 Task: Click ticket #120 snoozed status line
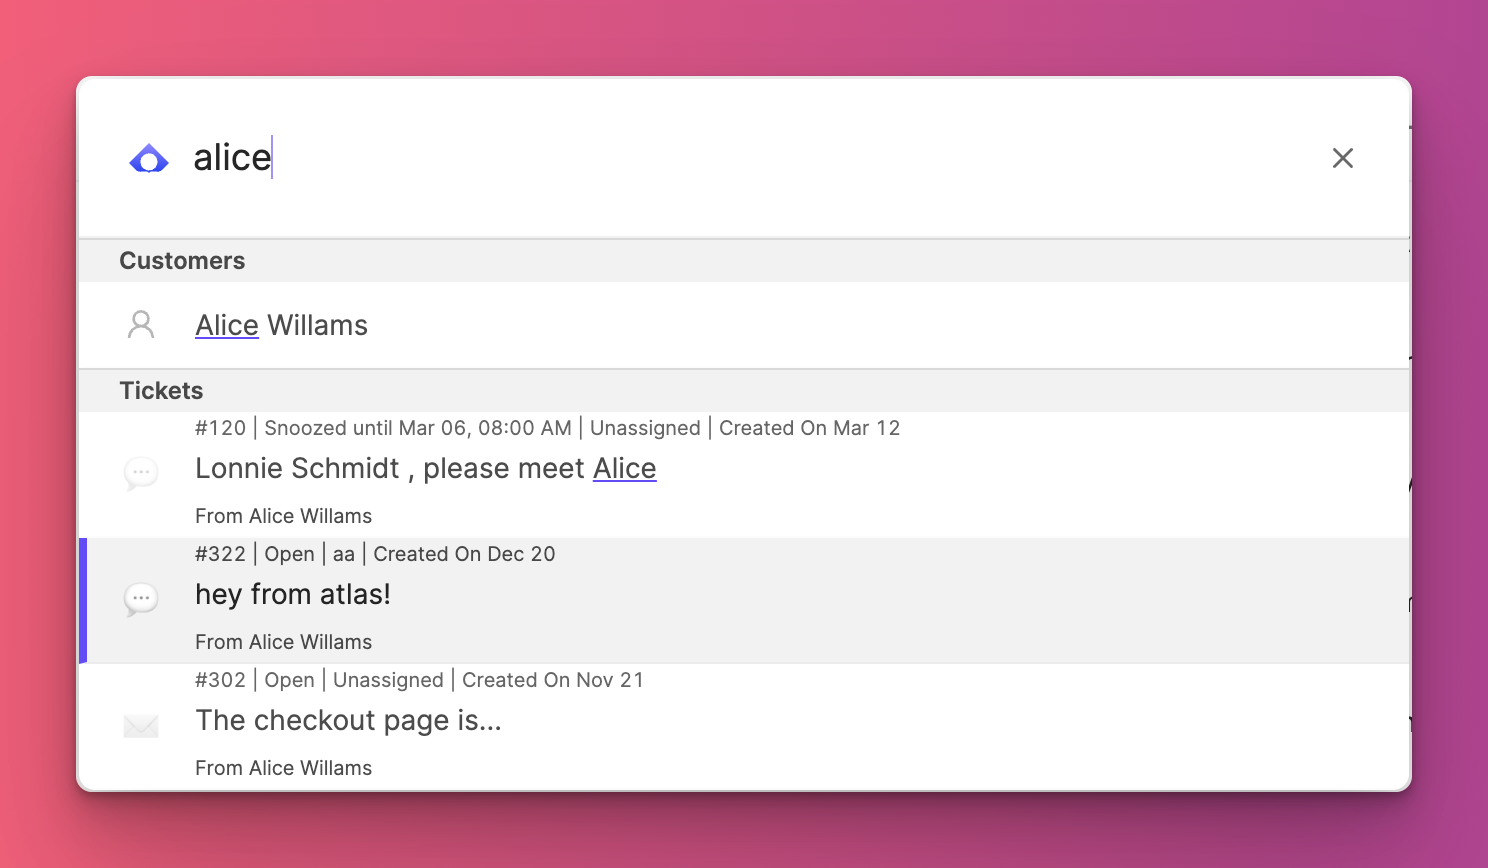coord(547,428)
